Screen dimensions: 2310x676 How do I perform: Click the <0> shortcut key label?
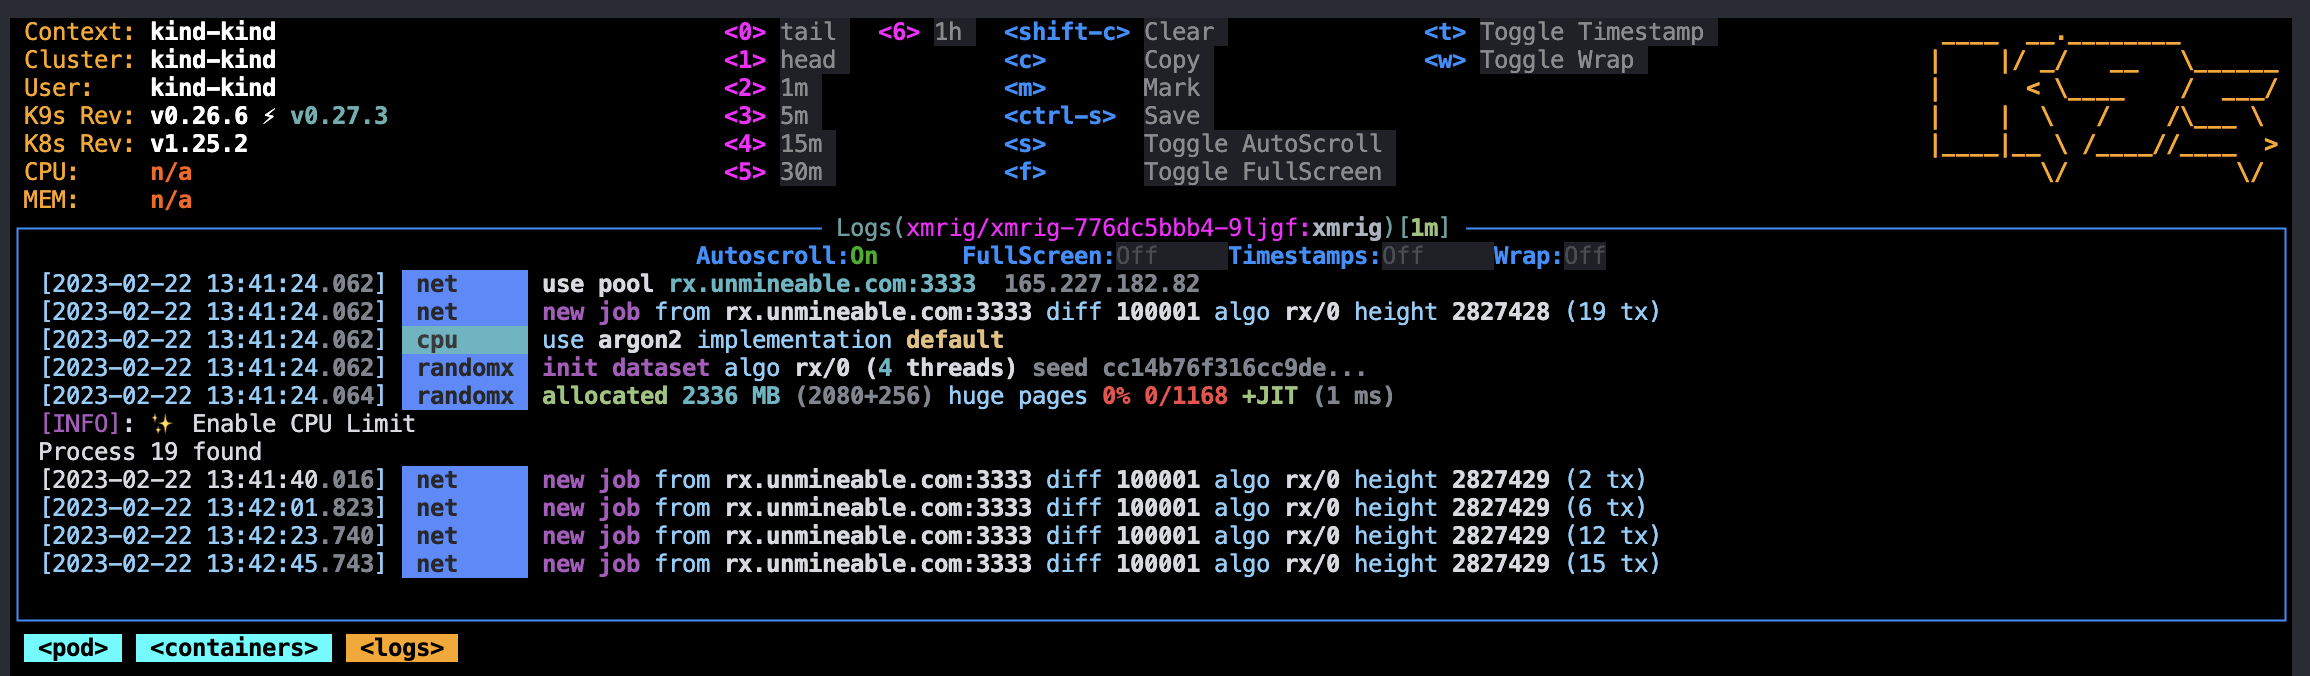(745, 32)
